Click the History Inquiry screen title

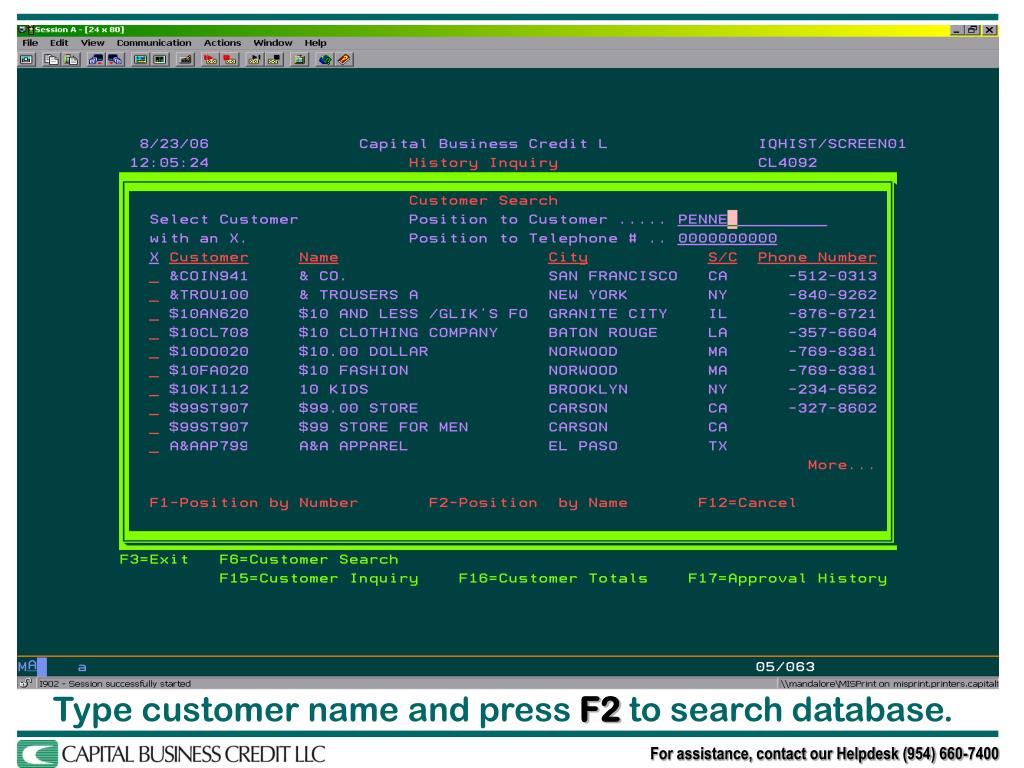pyautogui.click(x=483, y=163)
